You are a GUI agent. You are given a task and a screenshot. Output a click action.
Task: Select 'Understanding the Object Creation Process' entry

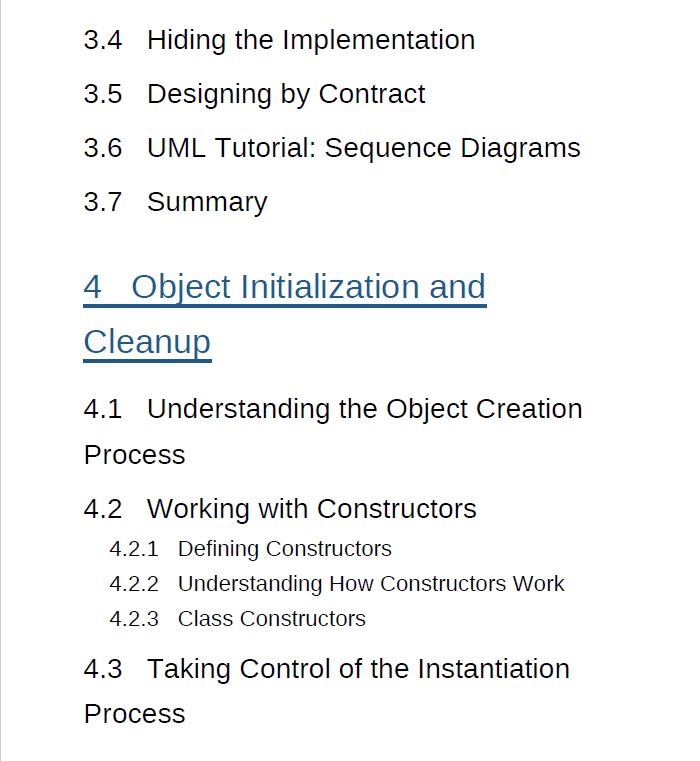point(364,409)
